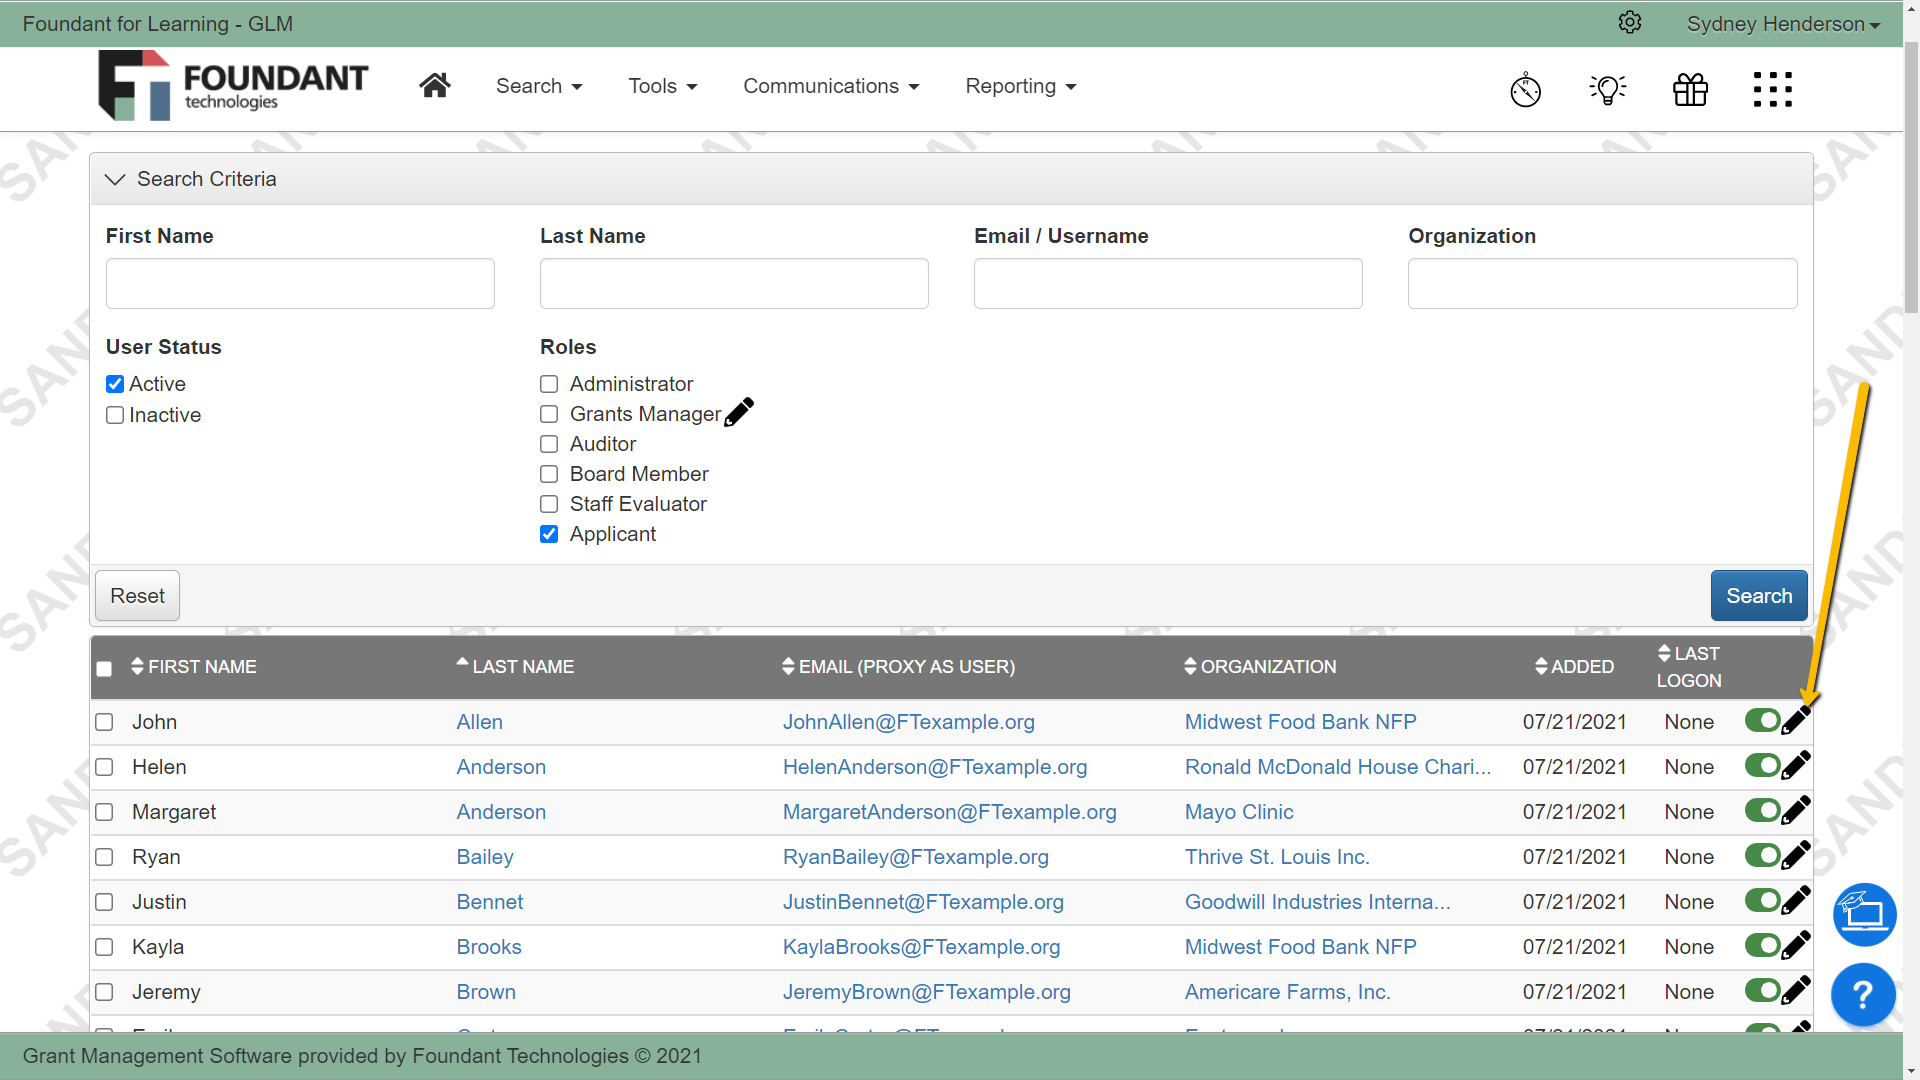Screen dimensions: 1920x1080
Task: Uncheck the Applicant role
Action: tap(549, 534)
